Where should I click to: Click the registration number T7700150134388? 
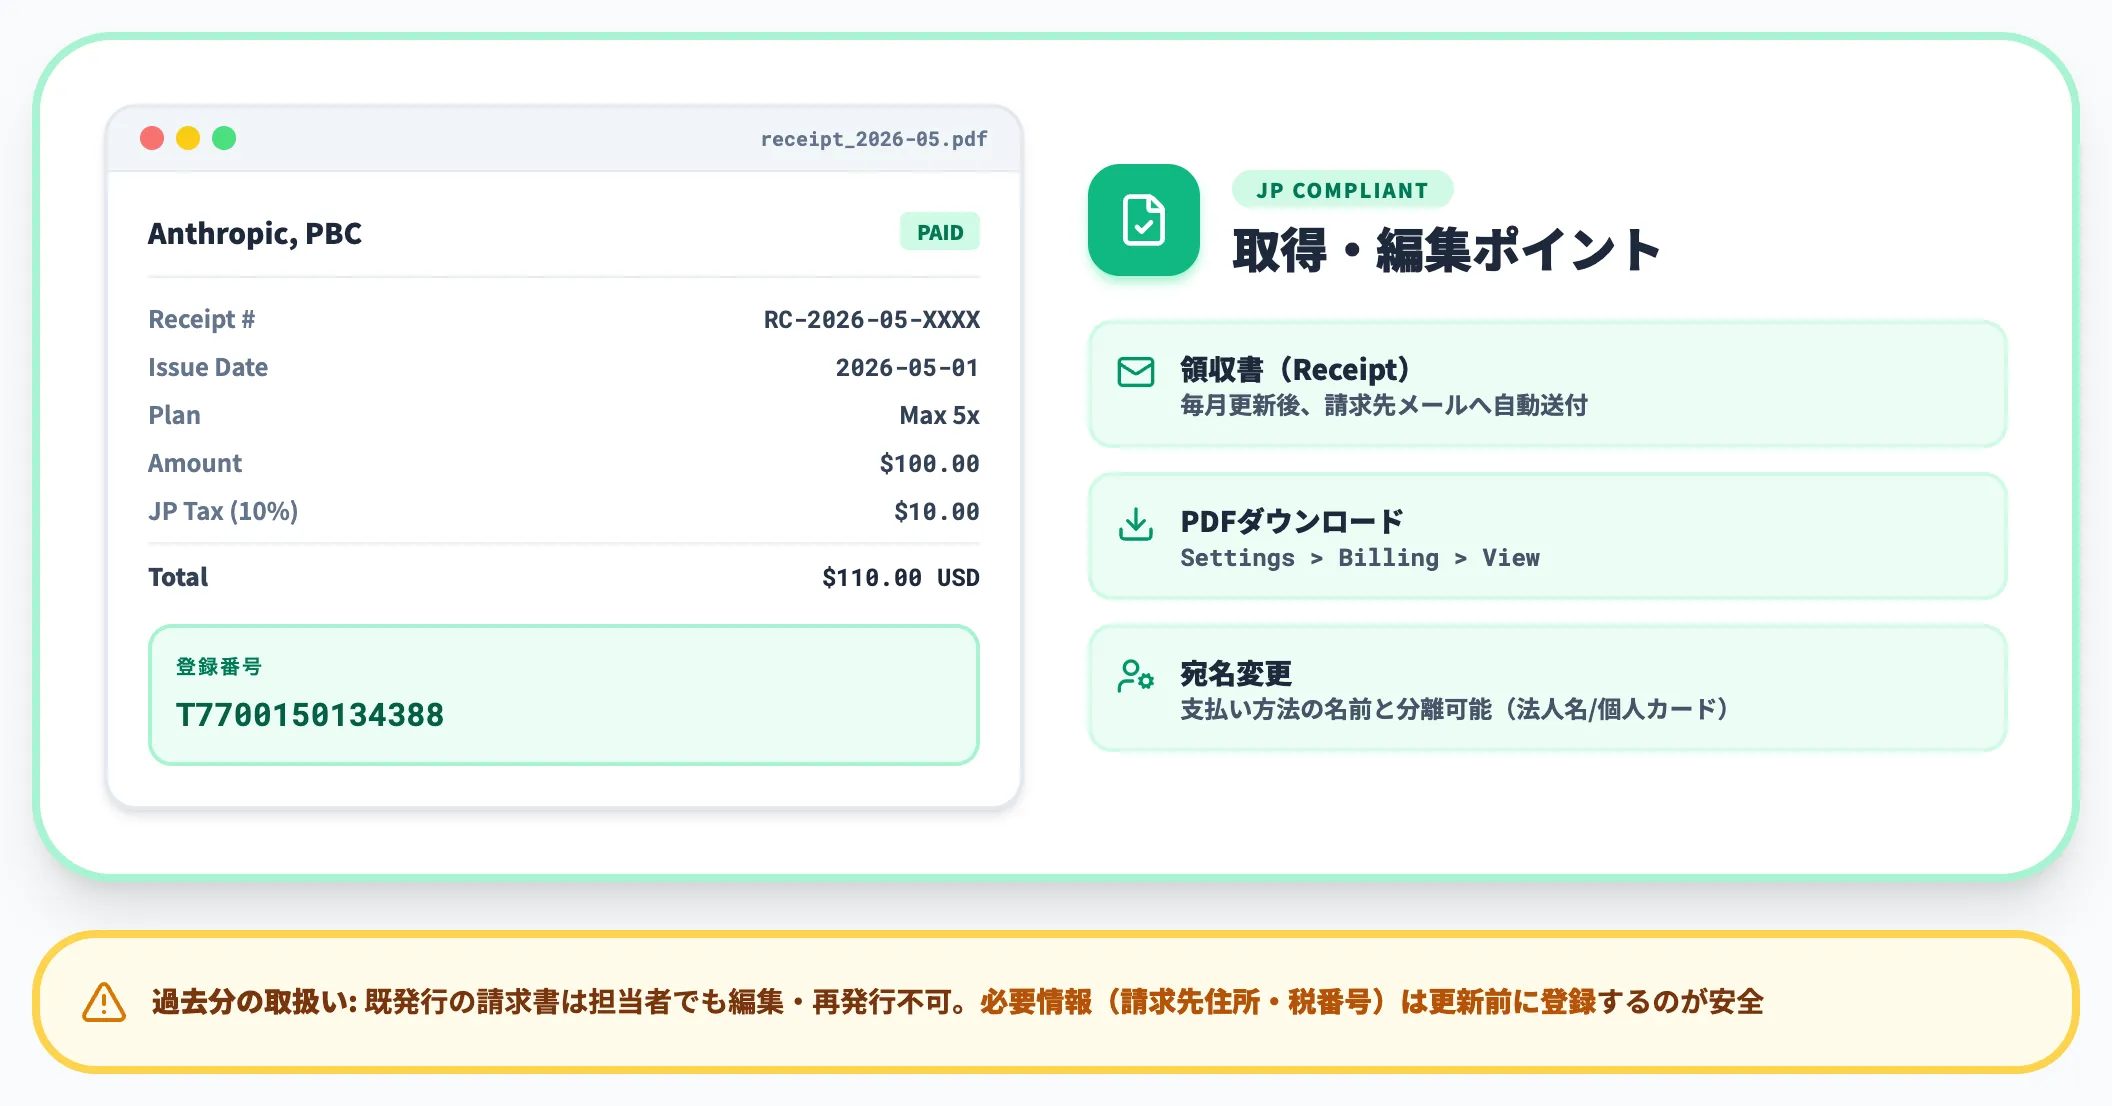pos(310,715)
